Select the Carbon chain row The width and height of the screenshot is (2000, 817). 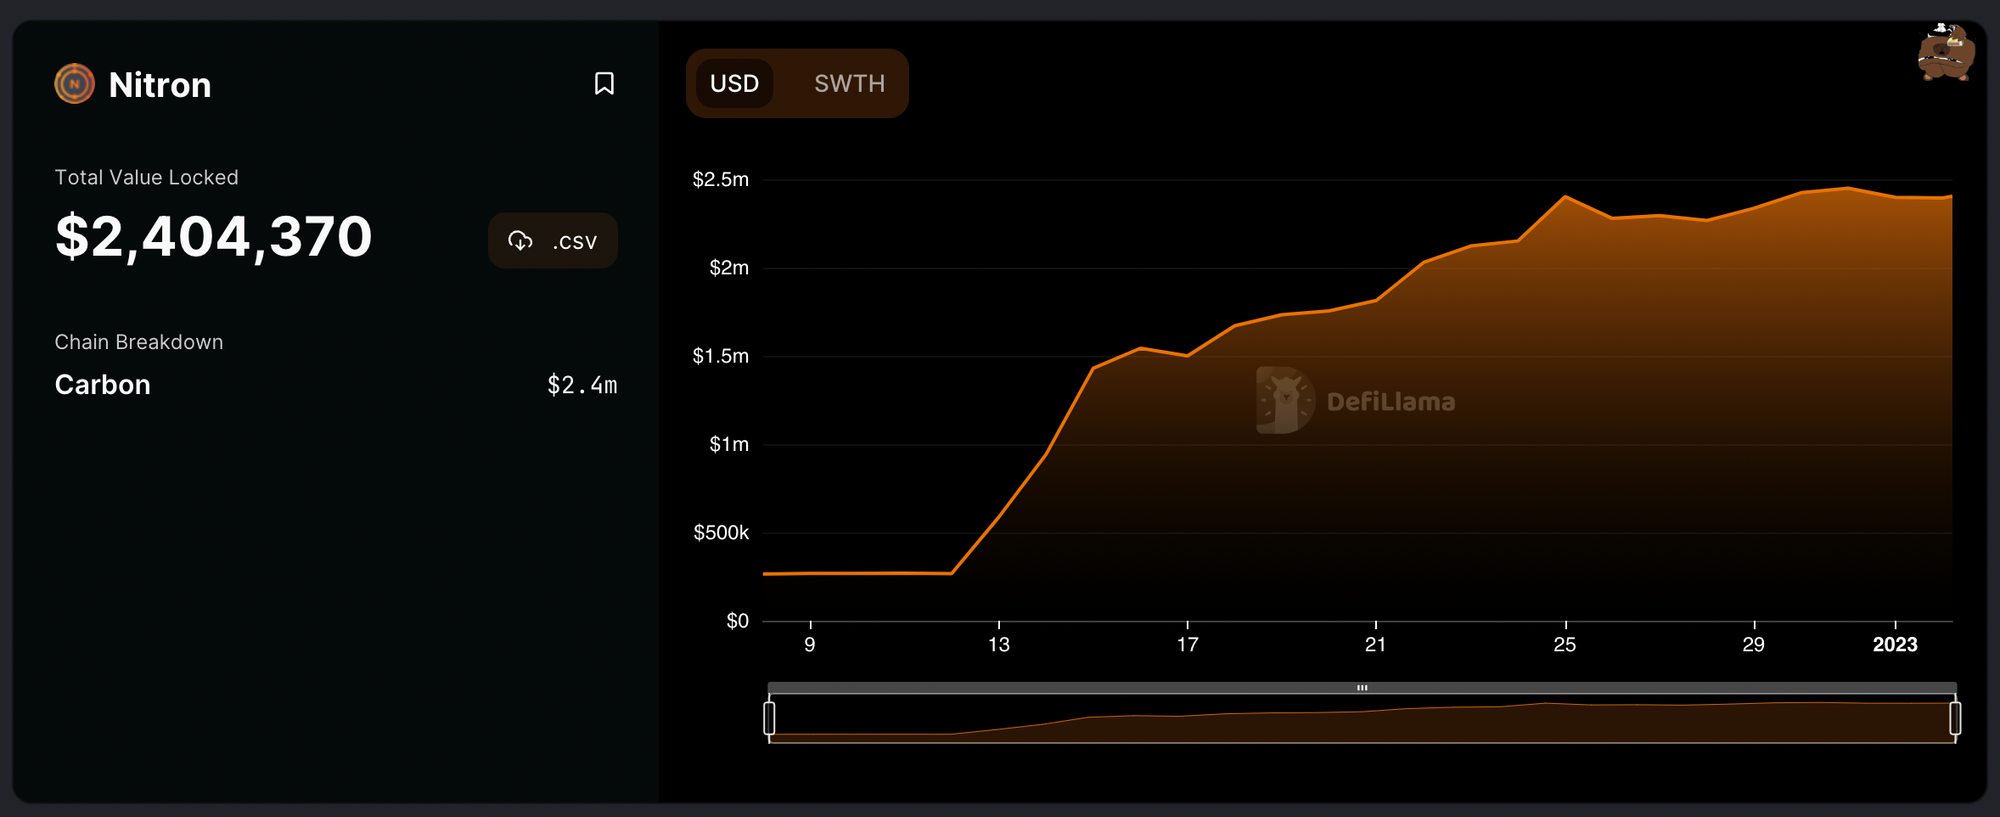336,385
